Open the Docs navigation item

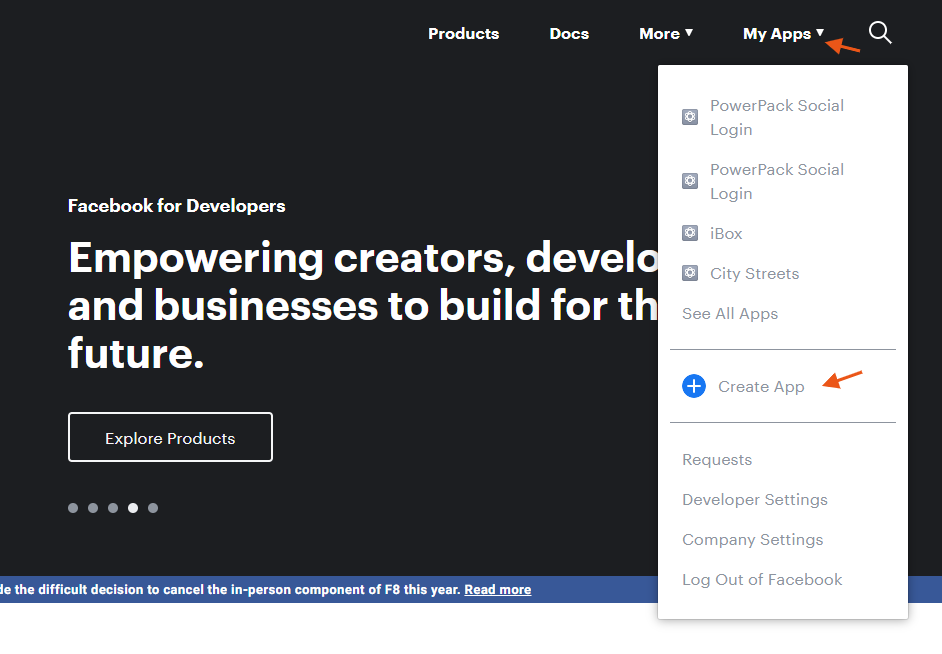569,34
